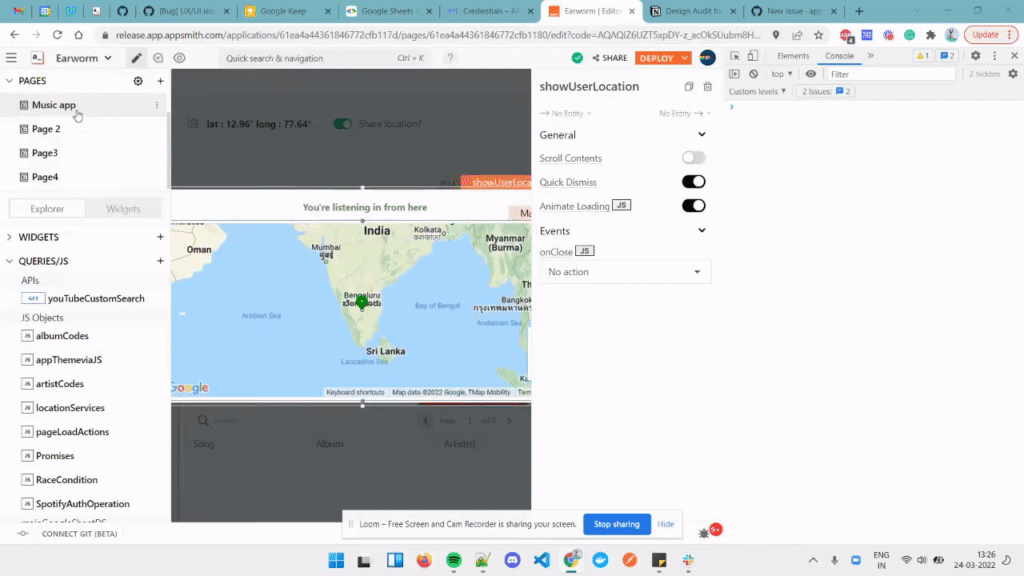Switch to comment mode icon
This screenshot has height=576, width=1024.
click(x=158, y=58)
